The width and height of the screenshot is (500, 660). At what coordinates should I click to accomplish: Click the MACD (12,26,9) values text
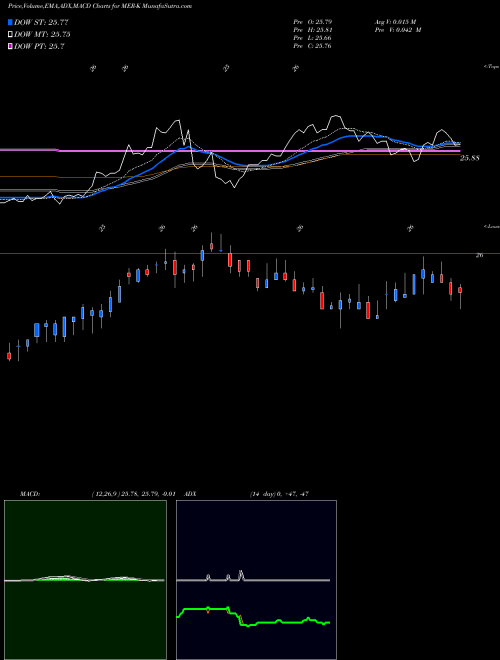click(x=133, y=494)
